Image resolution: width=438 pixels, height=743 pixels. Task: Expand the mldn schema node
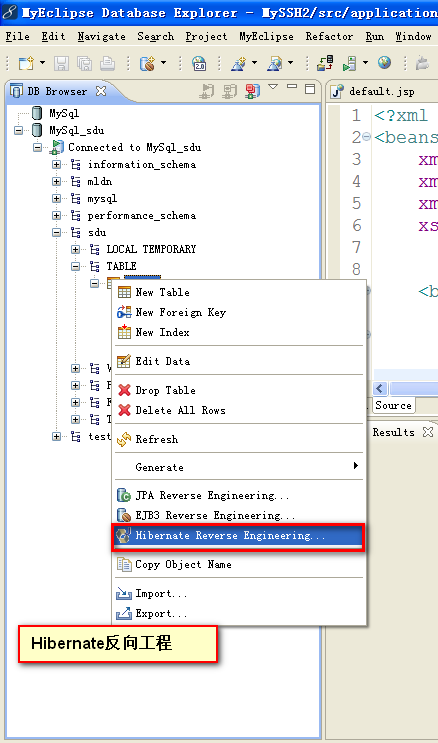coord(56,181)
